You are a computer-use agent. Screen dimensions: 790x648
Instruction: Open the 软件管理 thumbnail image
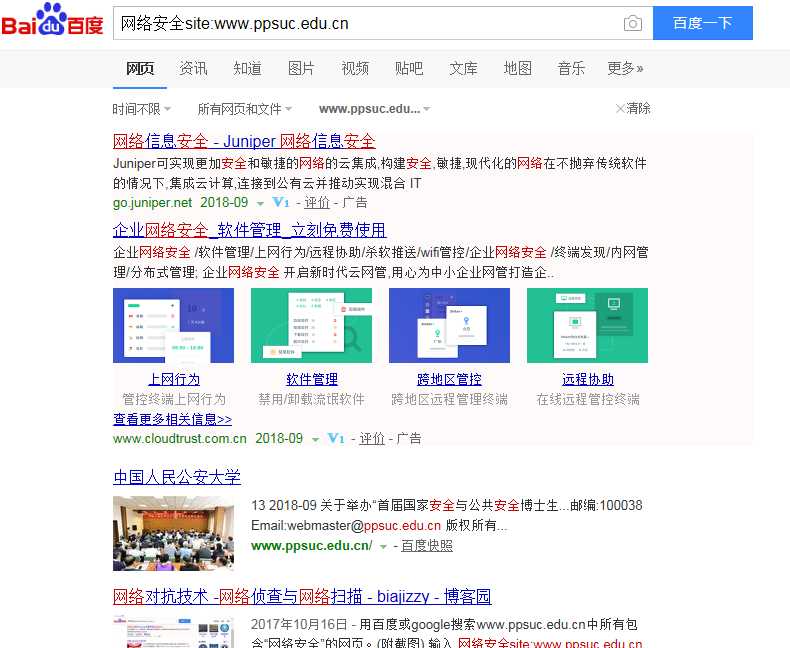coord(311,326)
